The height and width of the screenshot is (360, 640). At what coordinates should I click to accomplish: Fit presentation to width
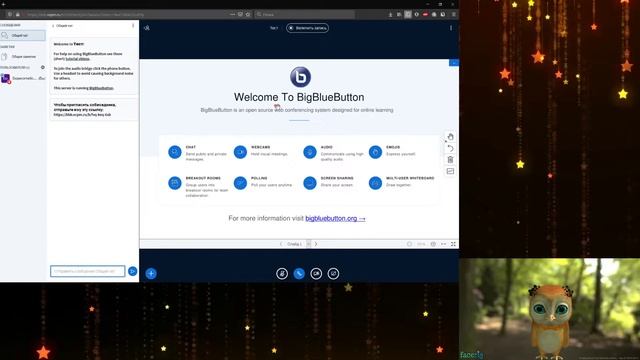click(x=444, y=244)
